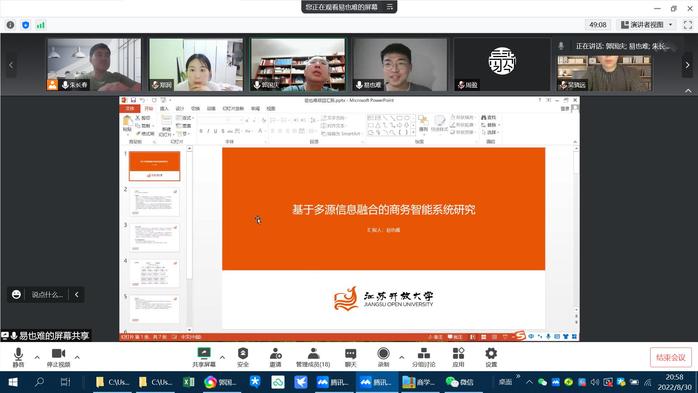Start 录制 recording

tap(383, 357)
